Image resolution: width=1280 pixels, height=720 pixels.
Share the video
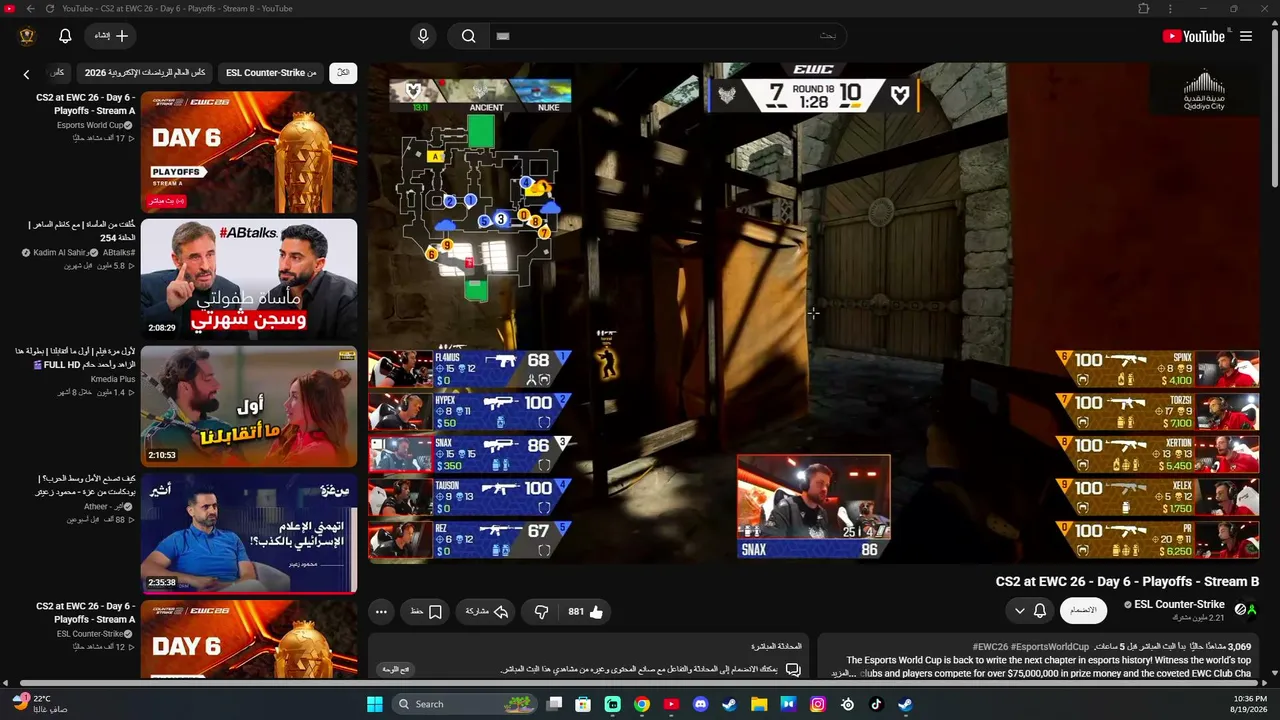click(487, 611)
